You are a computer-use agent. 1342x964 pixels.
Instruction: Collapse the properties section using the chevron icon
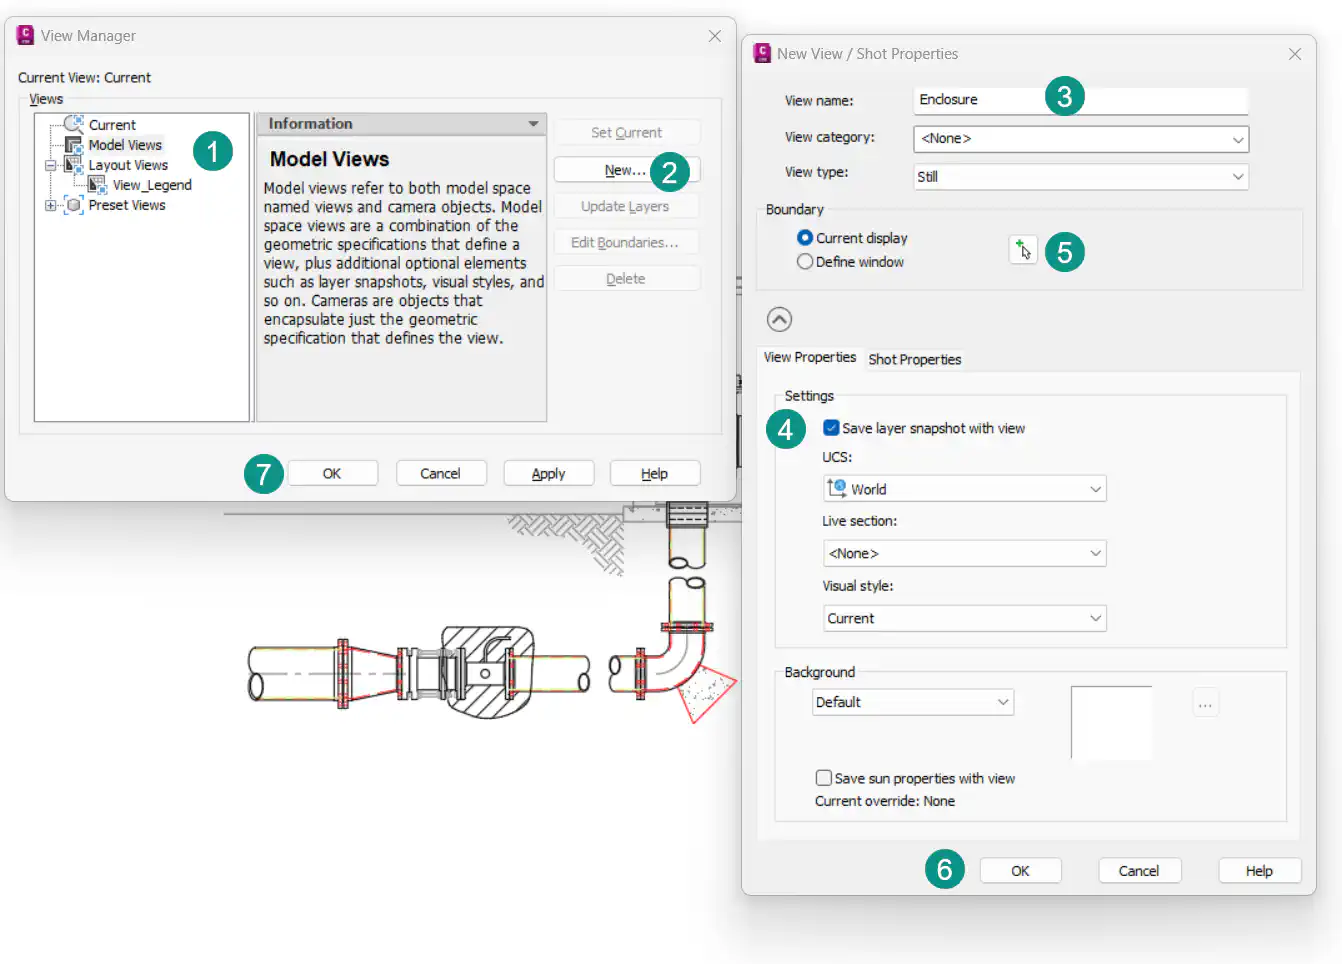[x=779, y=318]
